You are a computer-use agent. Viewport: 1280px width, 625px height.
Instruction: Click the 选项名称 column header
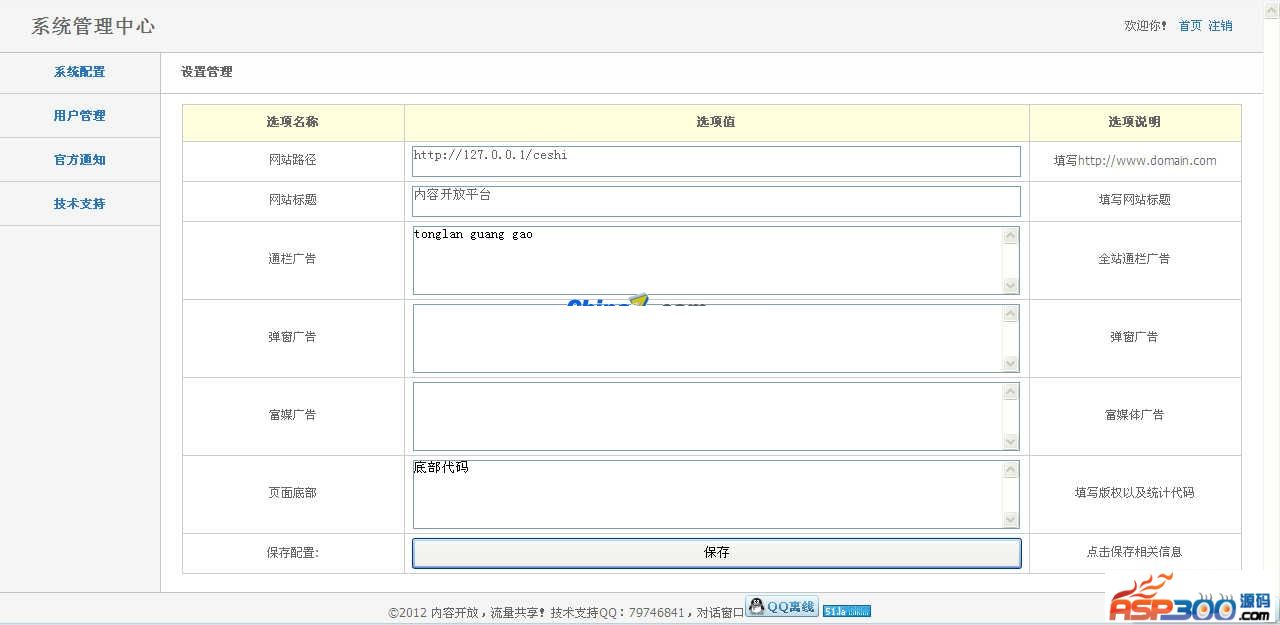(293, 122)
